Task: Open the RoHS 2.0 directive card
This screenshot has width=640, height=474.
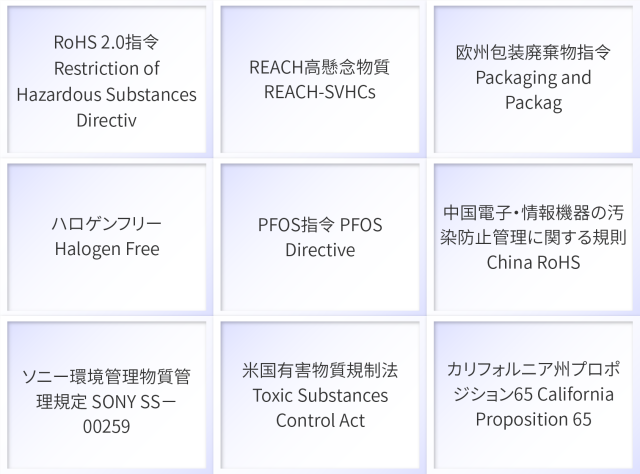Action: 107,80
